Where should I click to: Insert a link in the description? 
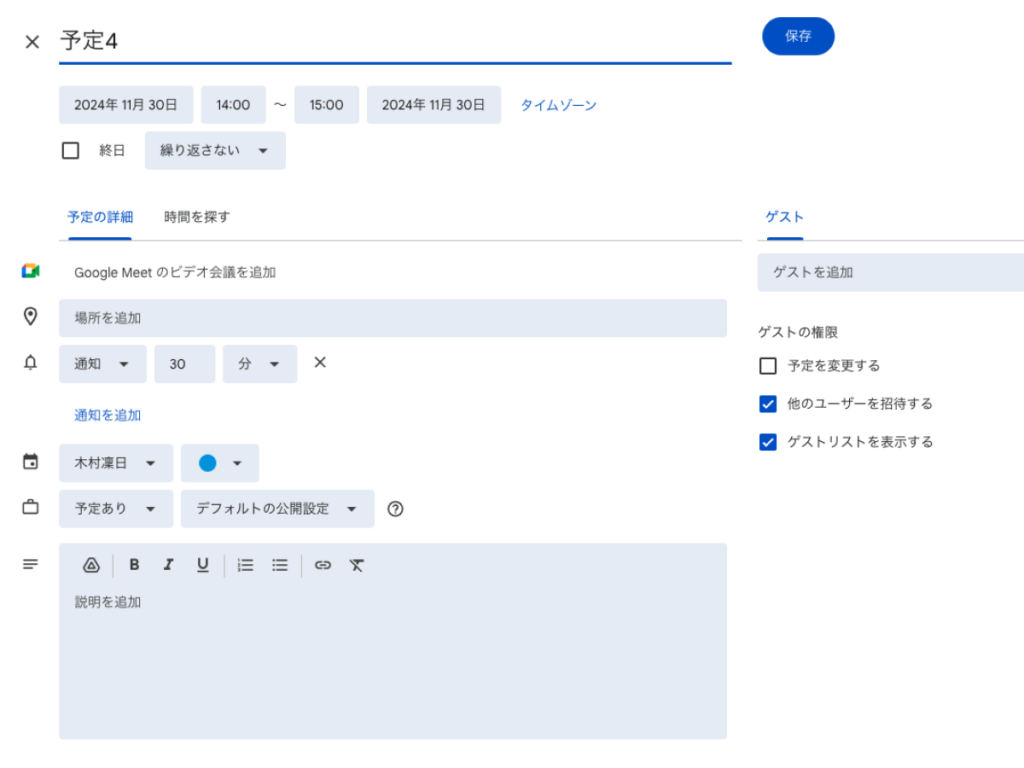322,565
